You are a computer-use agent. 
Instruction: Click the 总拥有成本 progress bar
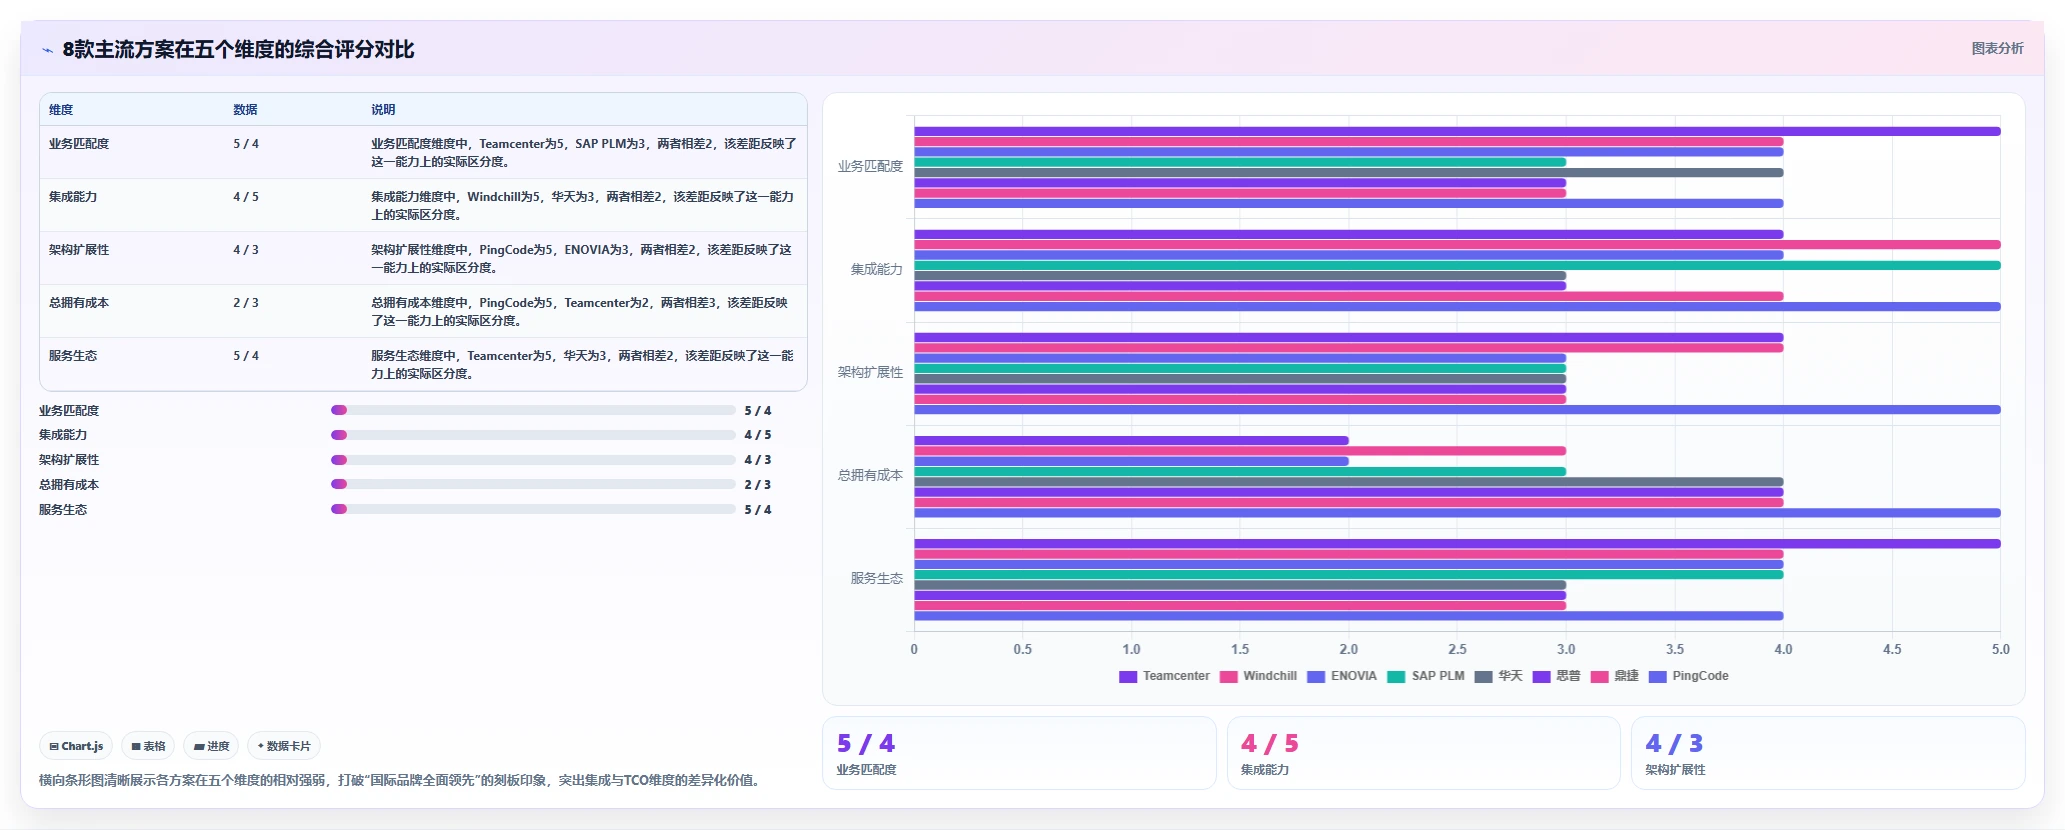533,484
